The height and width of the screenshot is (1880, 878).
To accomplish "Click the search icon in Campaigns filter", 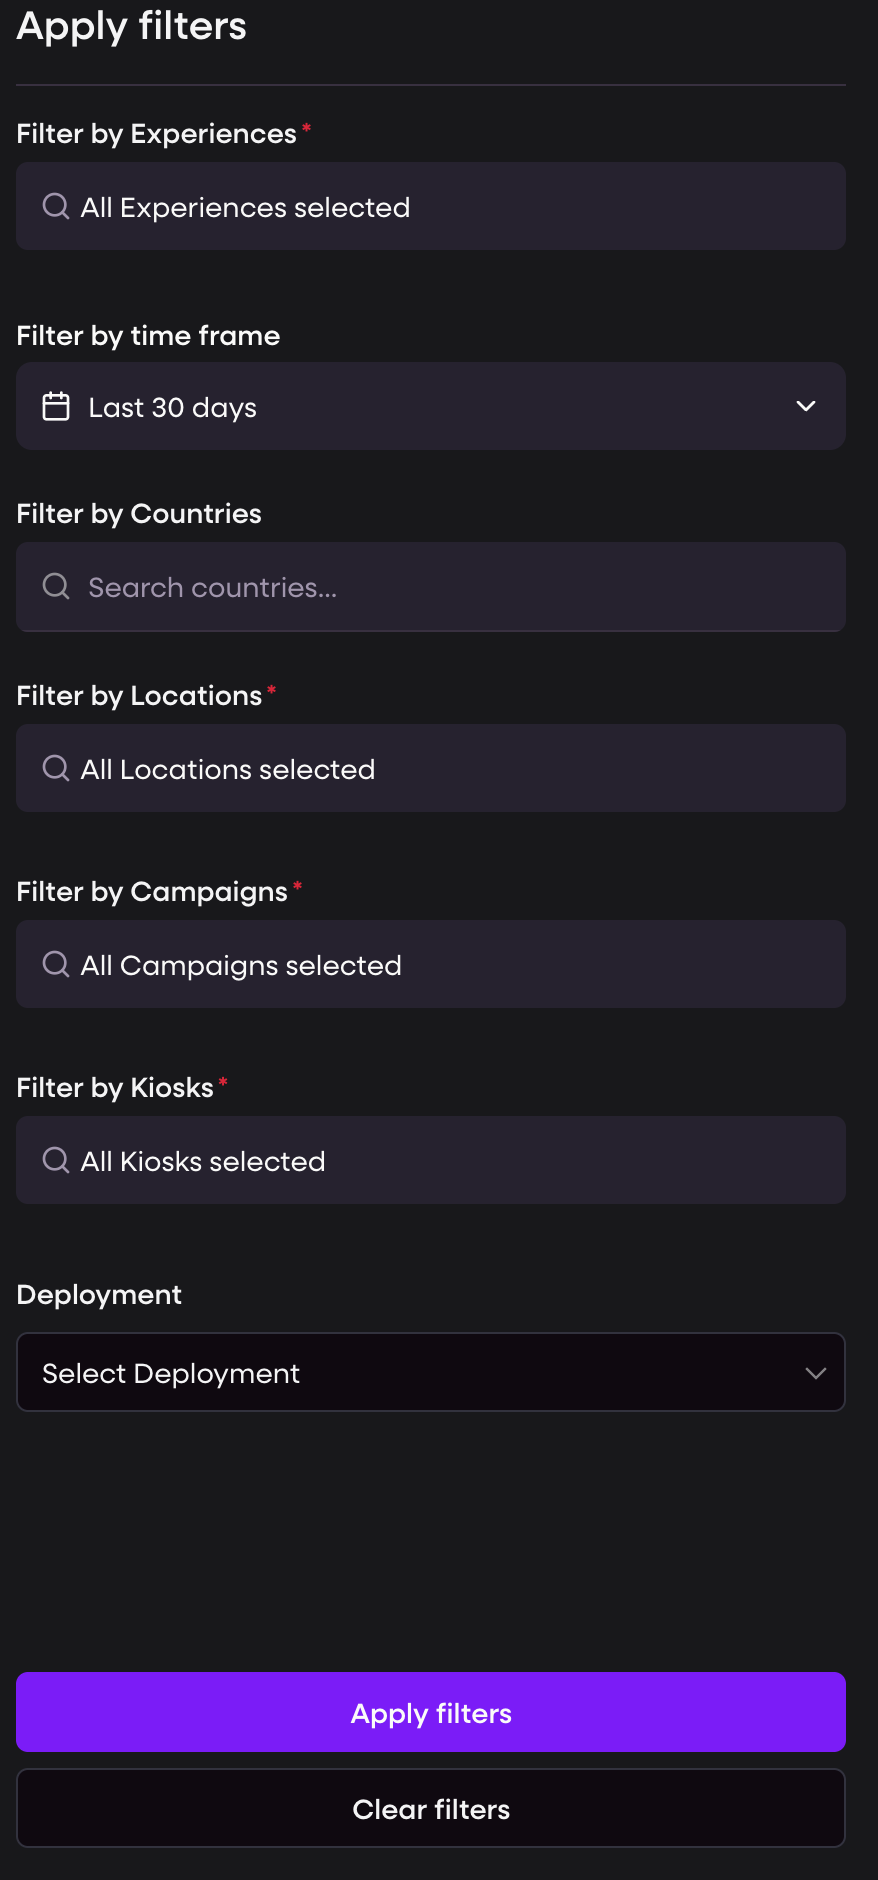I will [56, 964].
